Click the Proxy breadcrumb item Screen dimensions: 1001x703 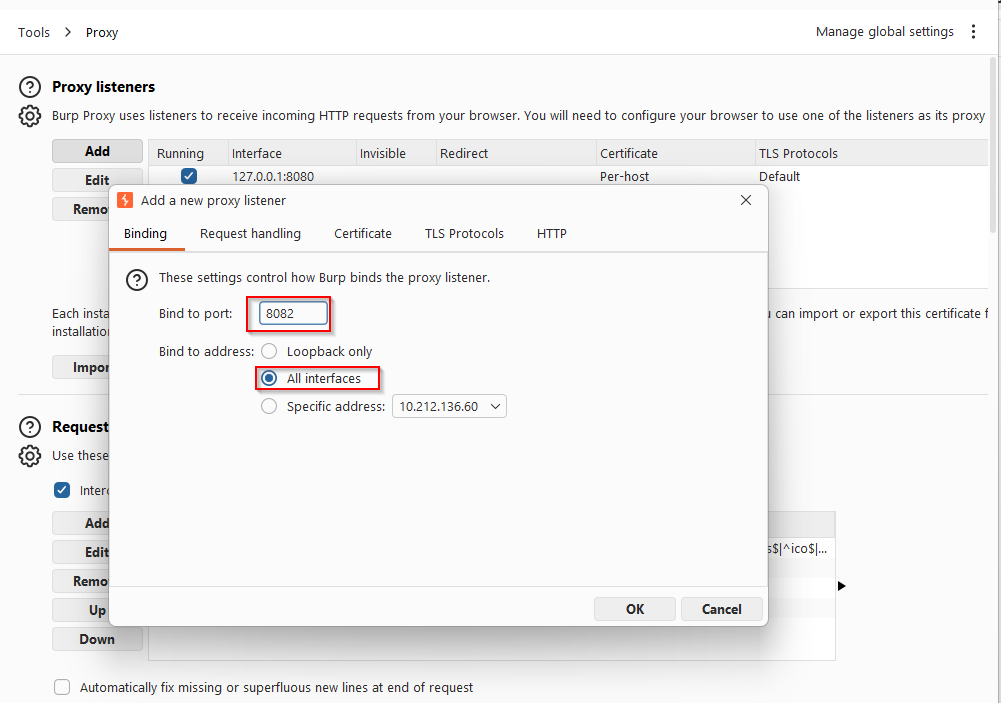point(102,33)
